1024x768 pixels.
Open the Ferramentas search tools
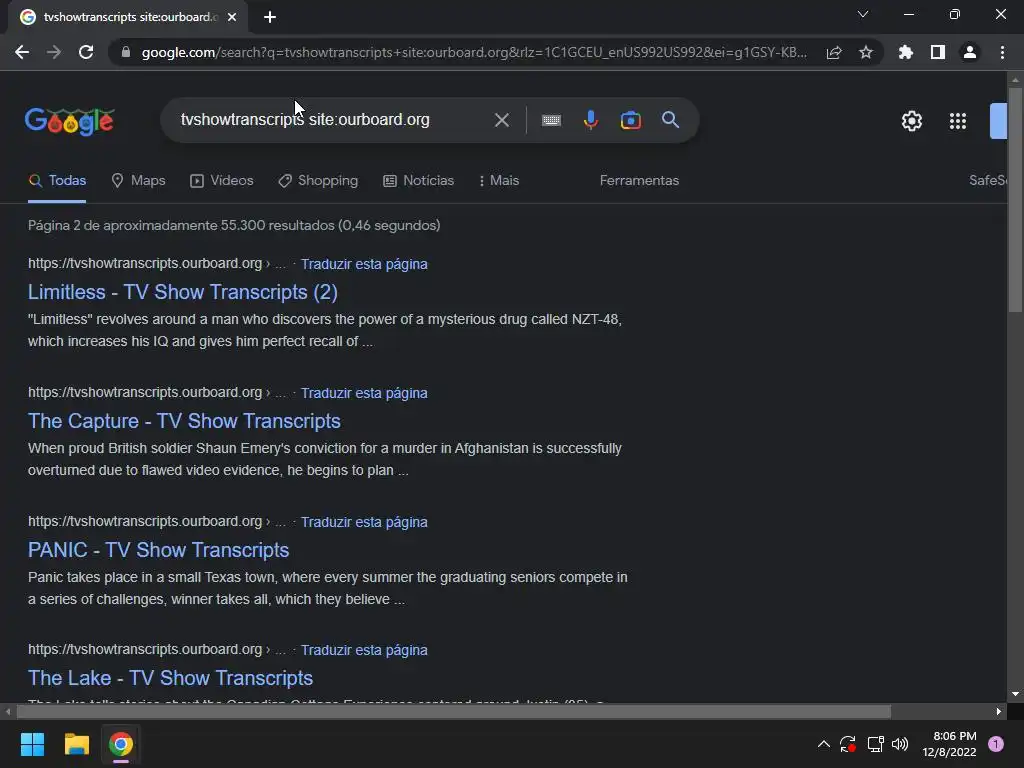point(639,180)
